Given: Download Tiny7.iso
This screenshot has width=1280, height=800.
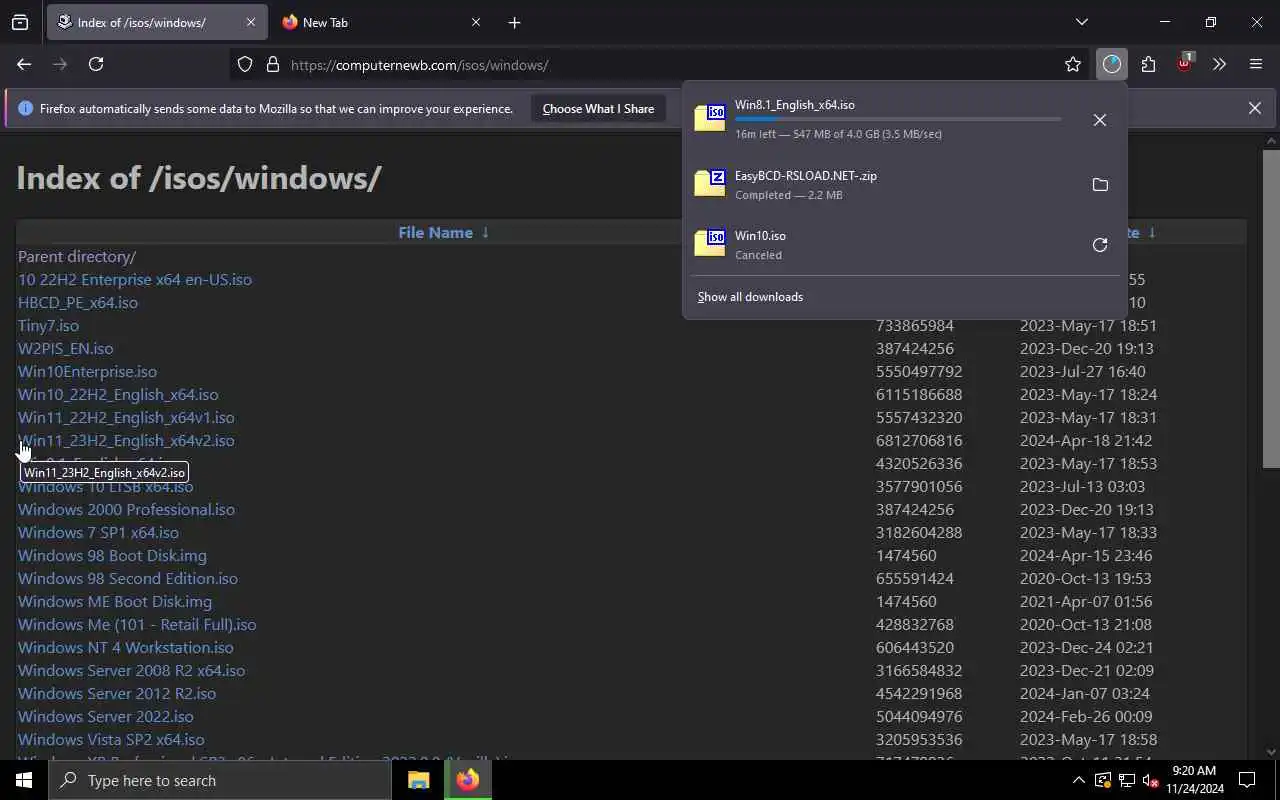Looking at the screenshot, I should tap(48, 326).
